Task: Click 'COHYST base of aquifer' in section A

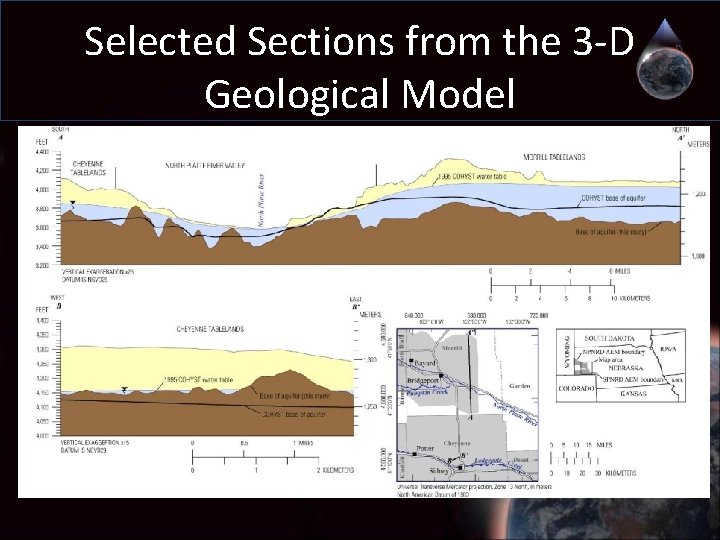Action: 613,198
